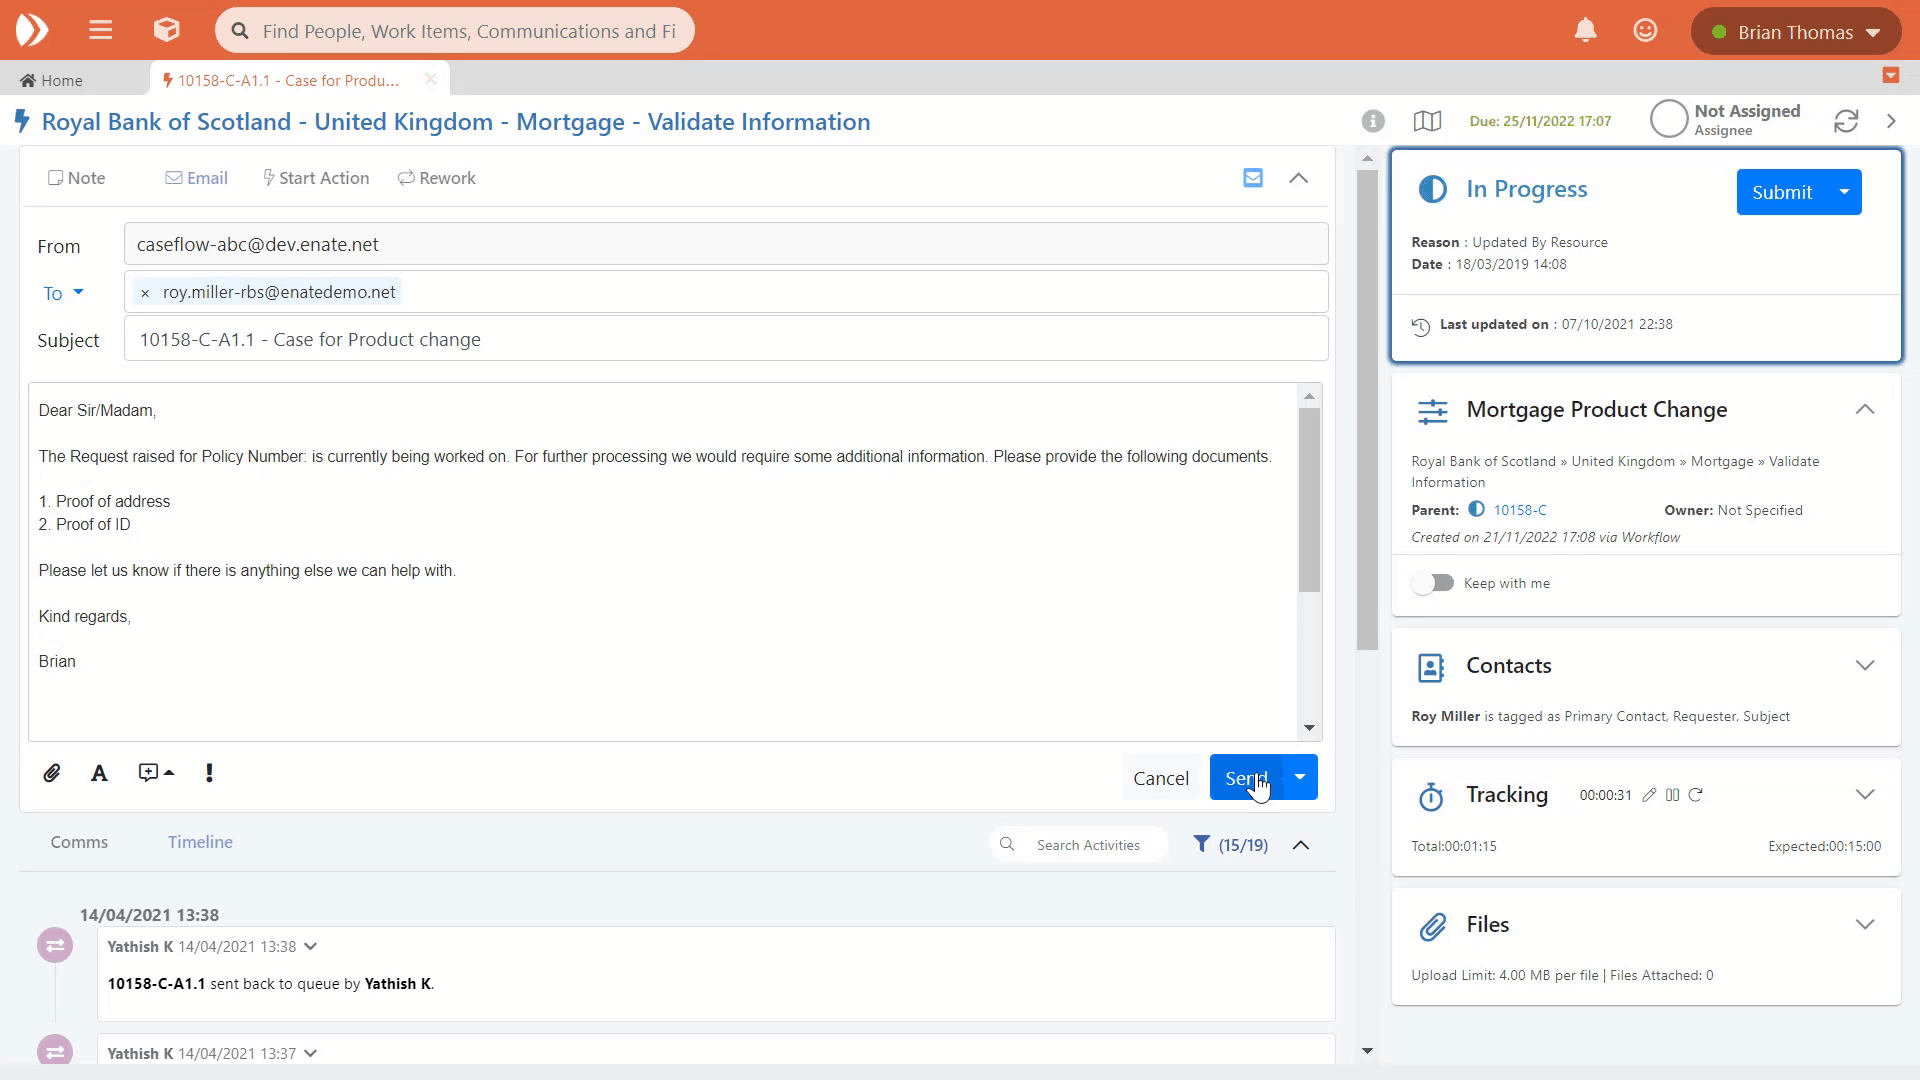Viewport: 1920px width, 1080px height.
Task: Switch to the Comms tab
Action: pos(79,842)
